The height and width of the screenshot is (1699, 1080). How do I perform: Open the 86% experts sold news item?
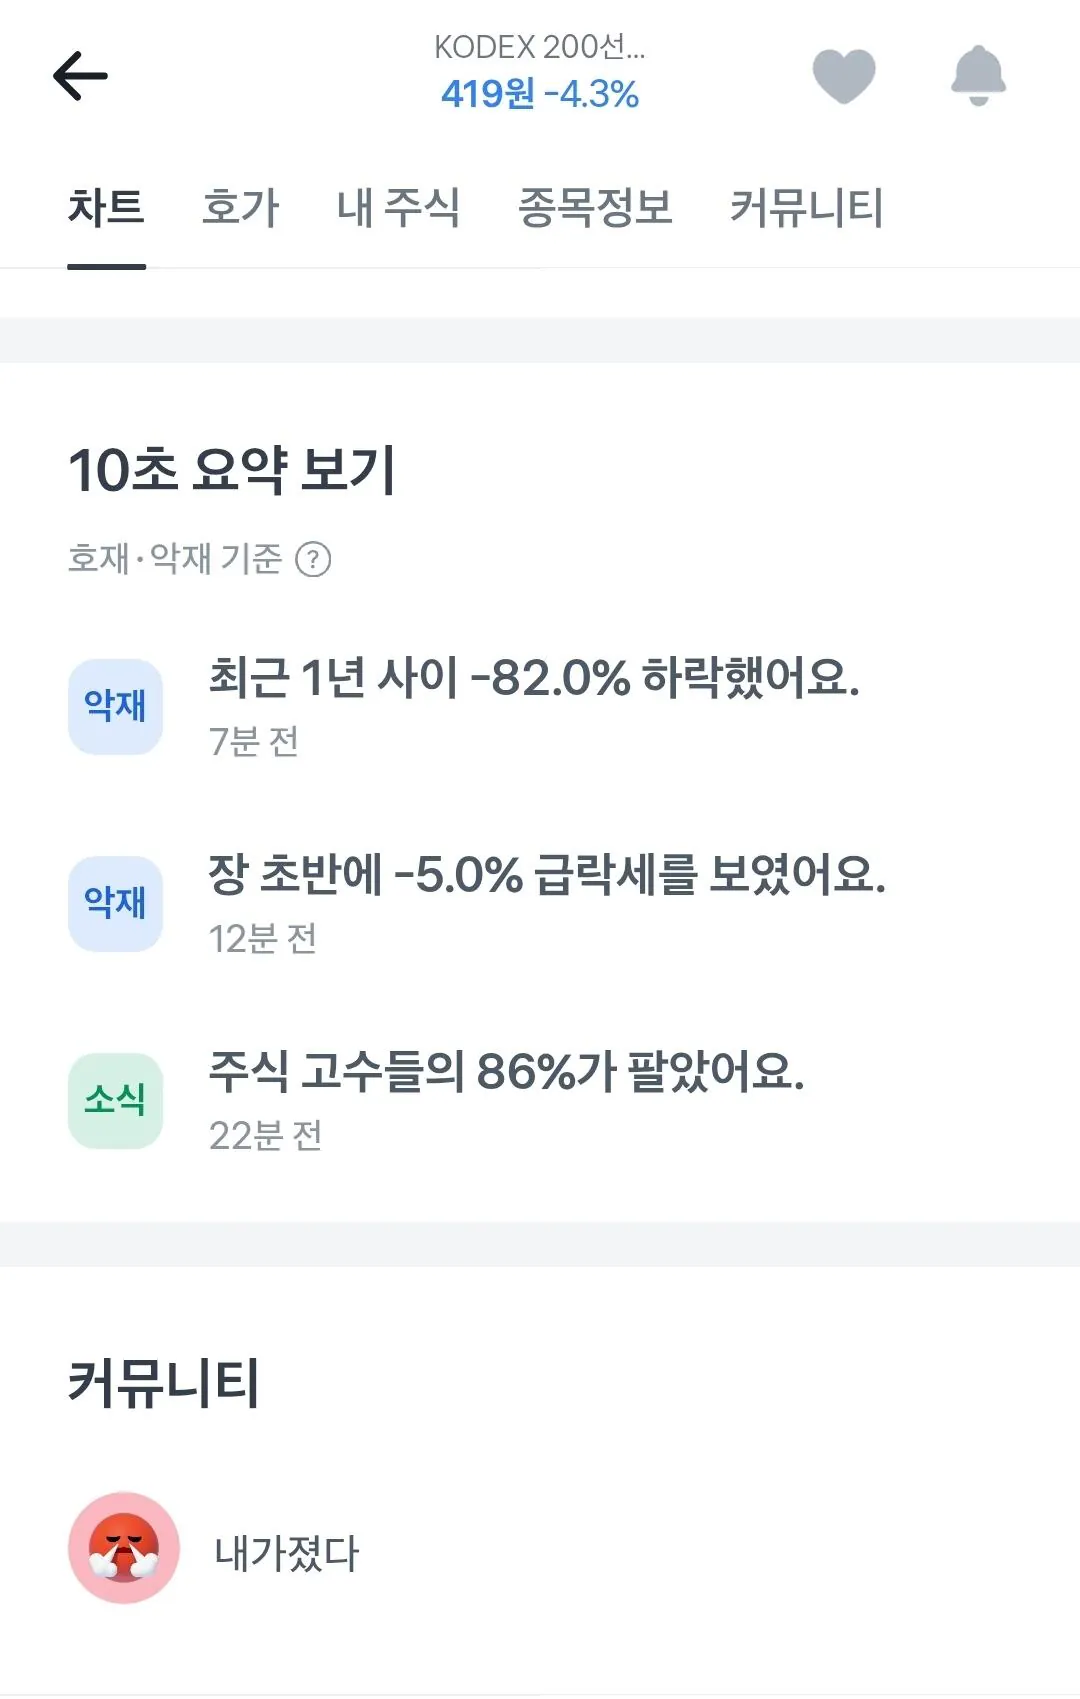pos(506,1072)
